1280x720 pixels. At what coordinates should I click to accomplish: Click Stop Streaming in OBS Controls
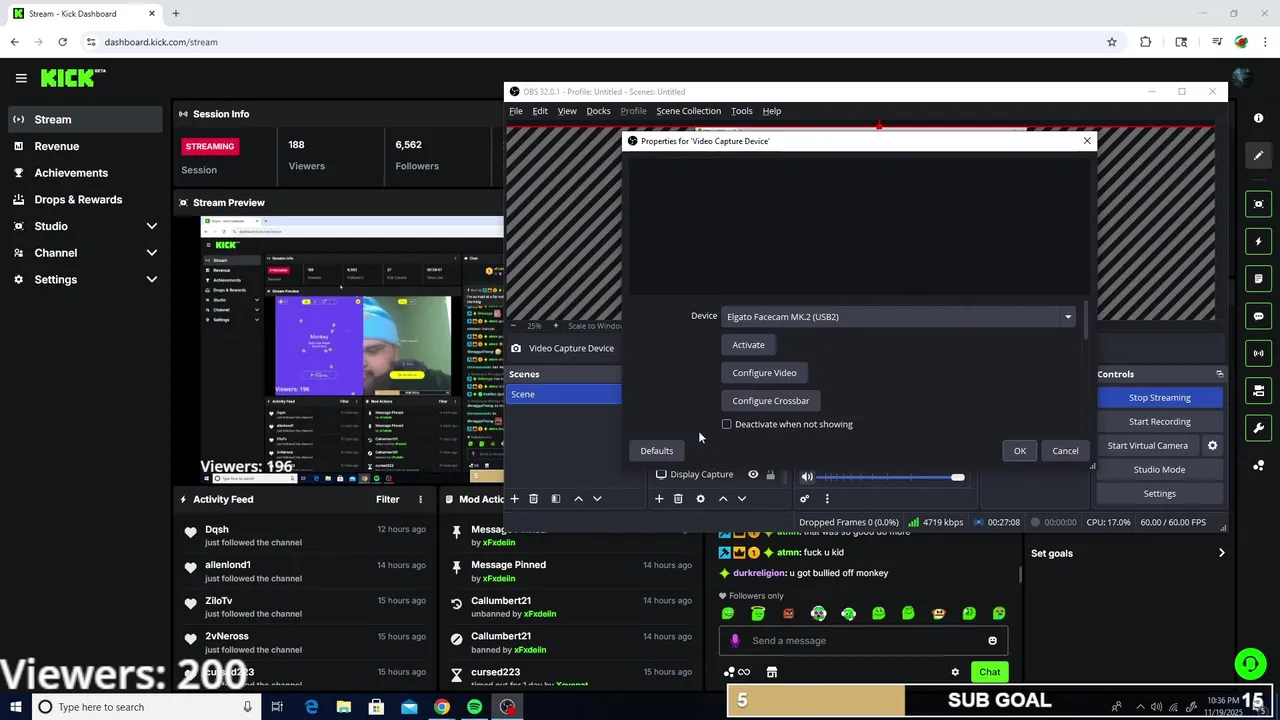pyautogui.click(x=1160, y=398)
